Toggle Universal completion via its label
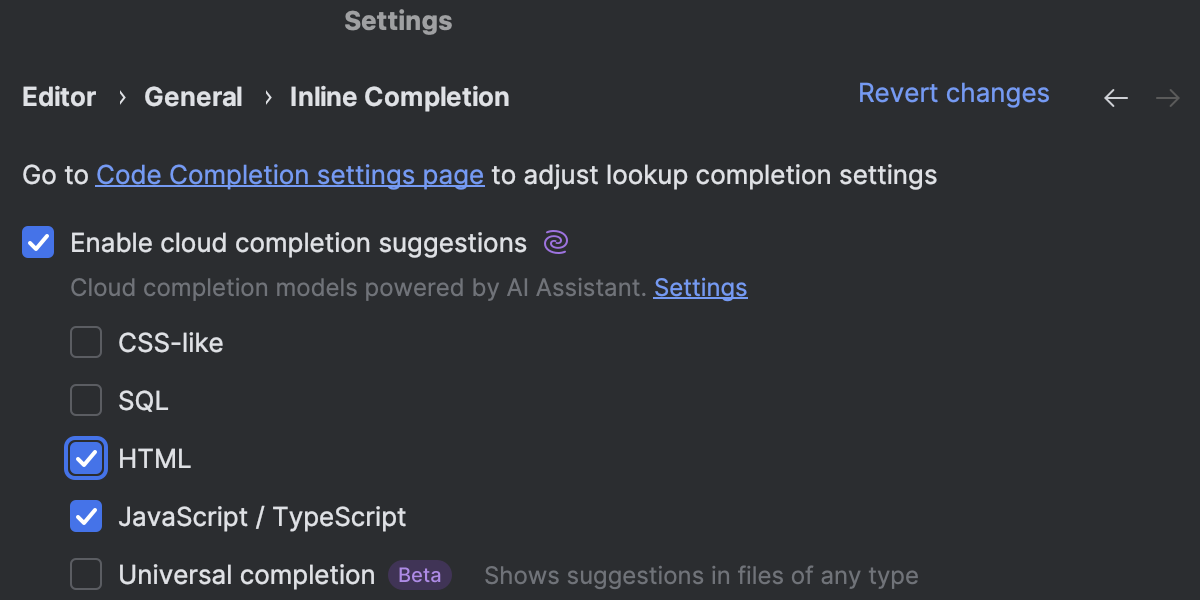 [x=245, y=574]
